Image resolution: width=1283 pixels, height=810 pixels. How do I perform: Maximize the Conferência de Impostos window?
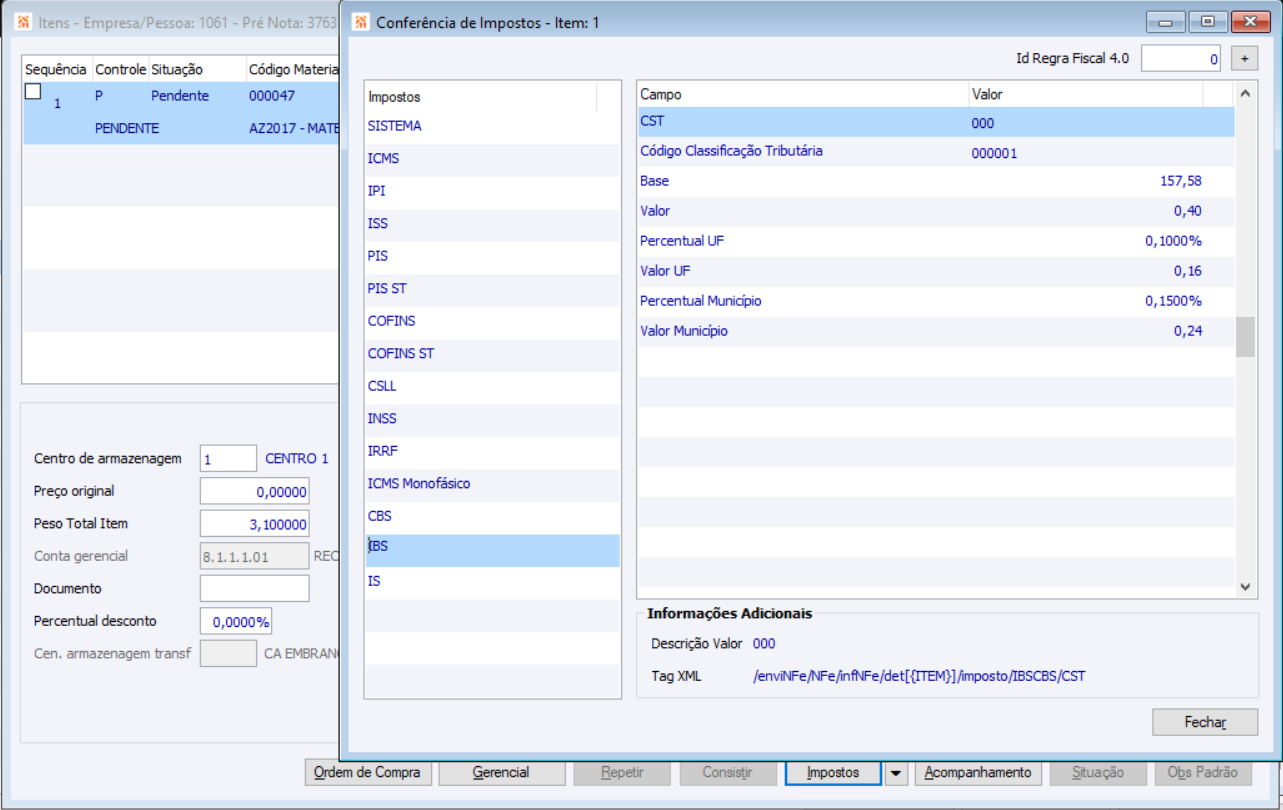point(1208,21)
